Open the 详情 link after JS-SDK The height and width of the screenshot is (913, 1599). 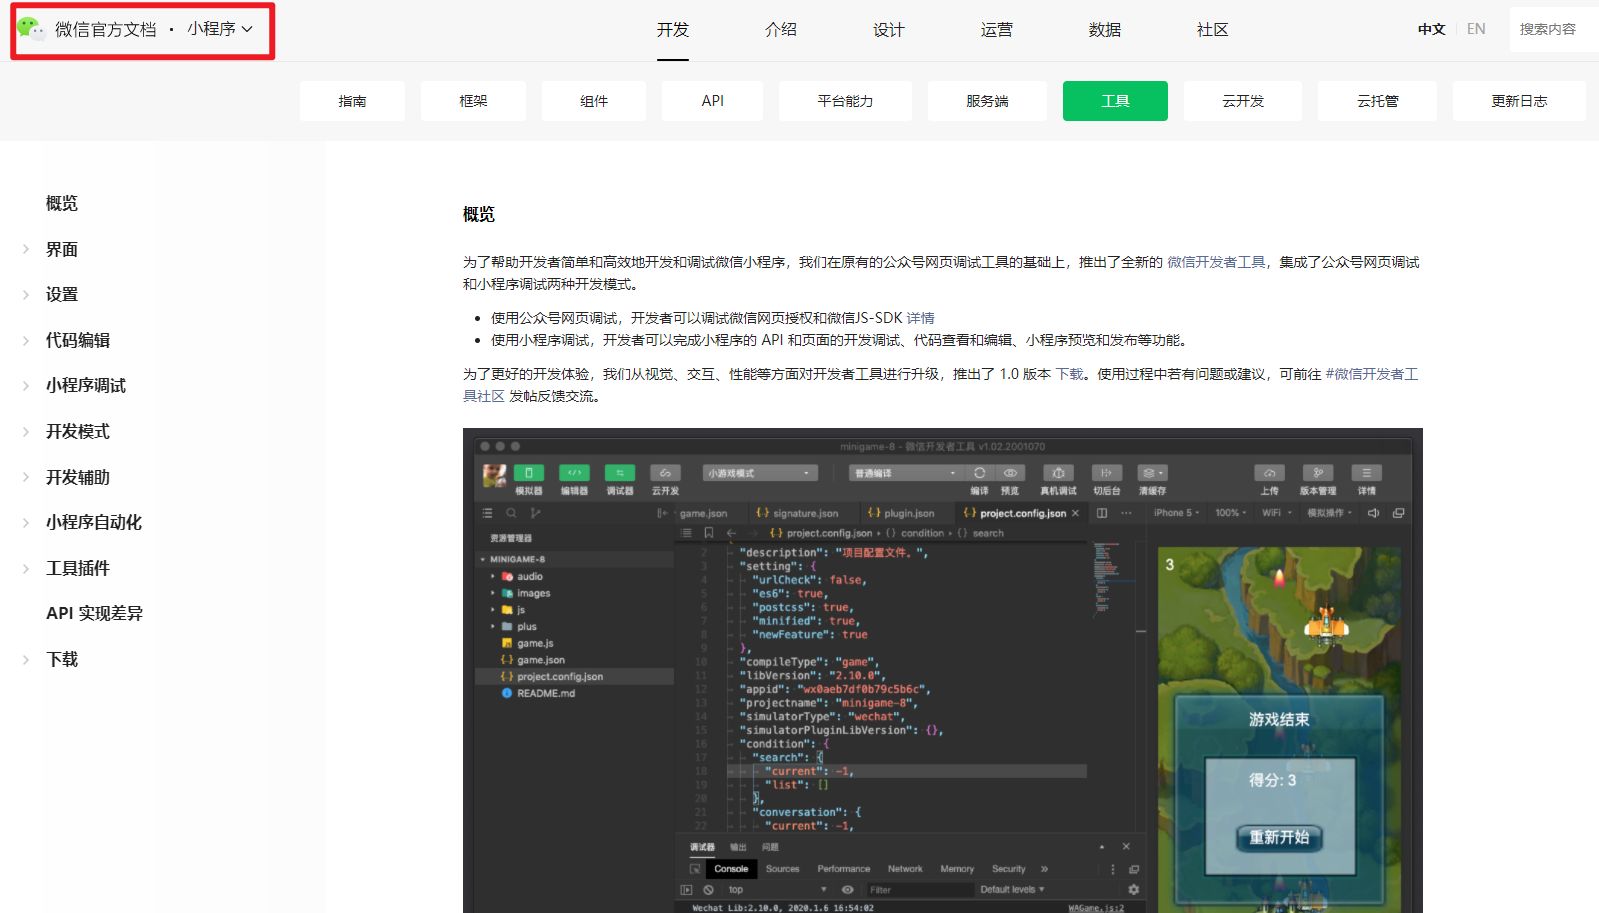pyautogui.click(x=921, y=318)
